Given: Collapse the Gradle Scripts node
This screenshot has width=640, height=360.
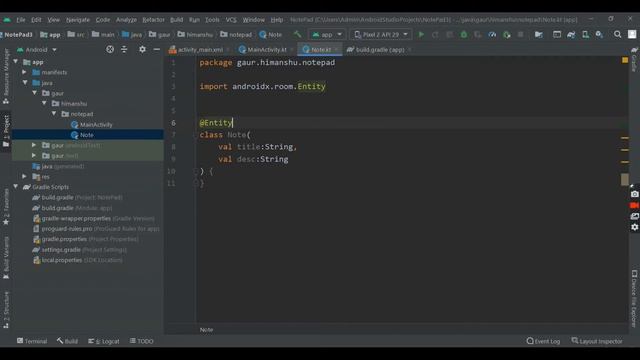Looking at the screenshot, I should point(16,187).
